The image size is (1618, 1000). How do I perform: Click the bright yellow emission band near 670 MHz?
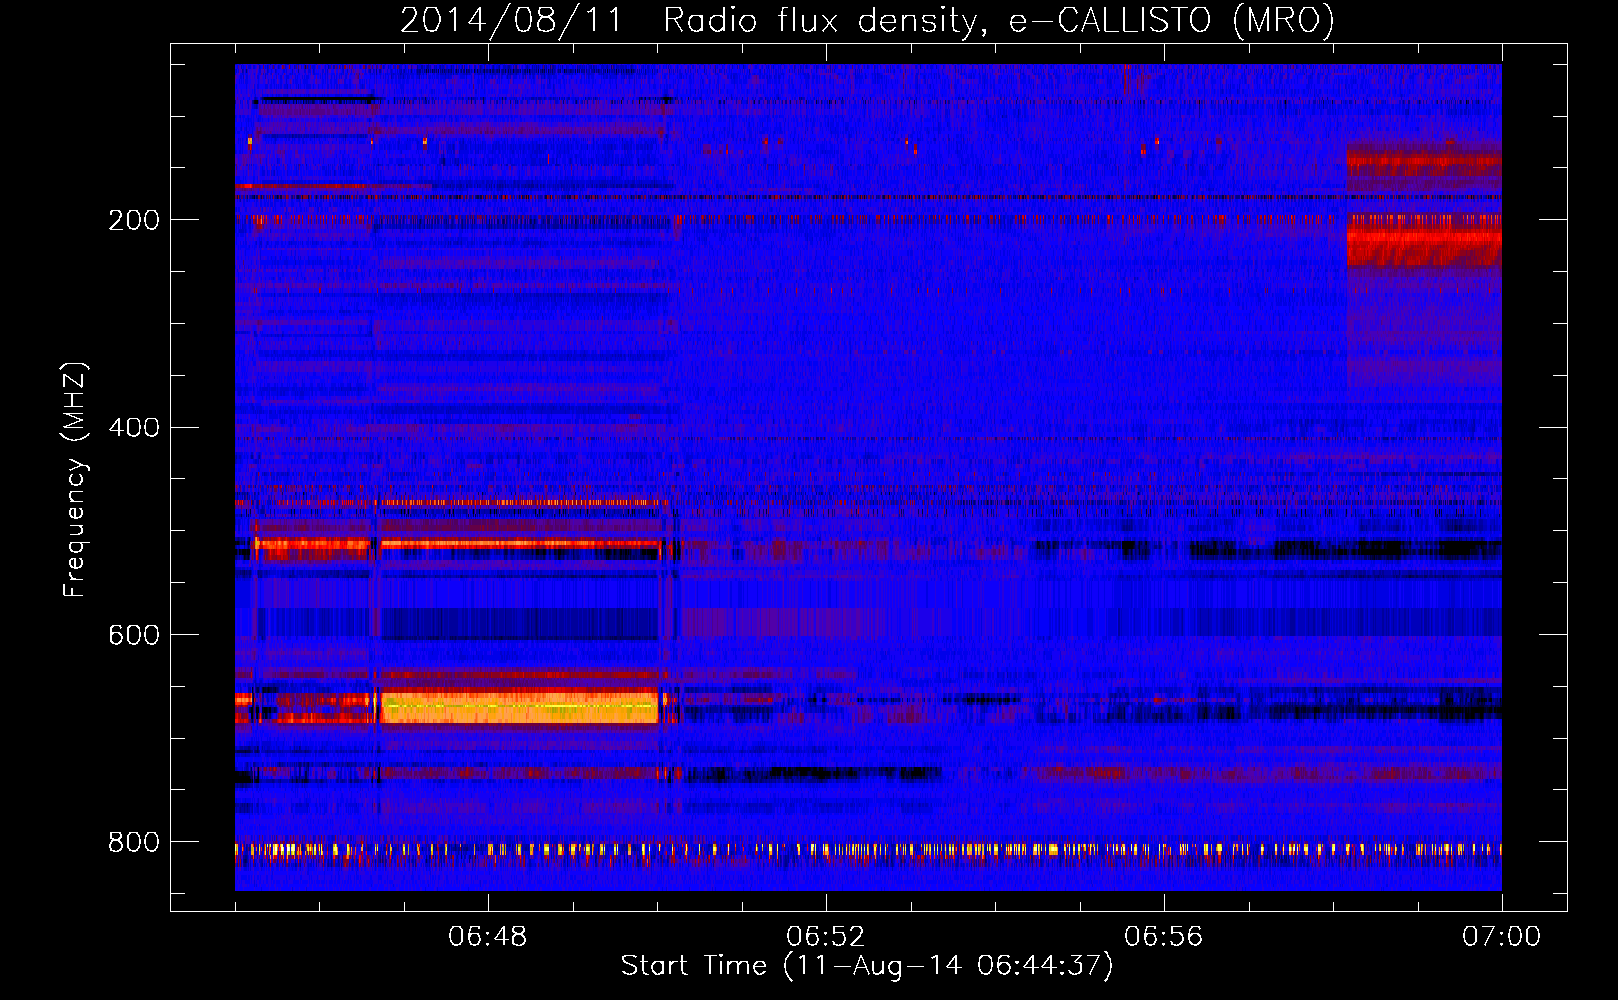point(519,707)
